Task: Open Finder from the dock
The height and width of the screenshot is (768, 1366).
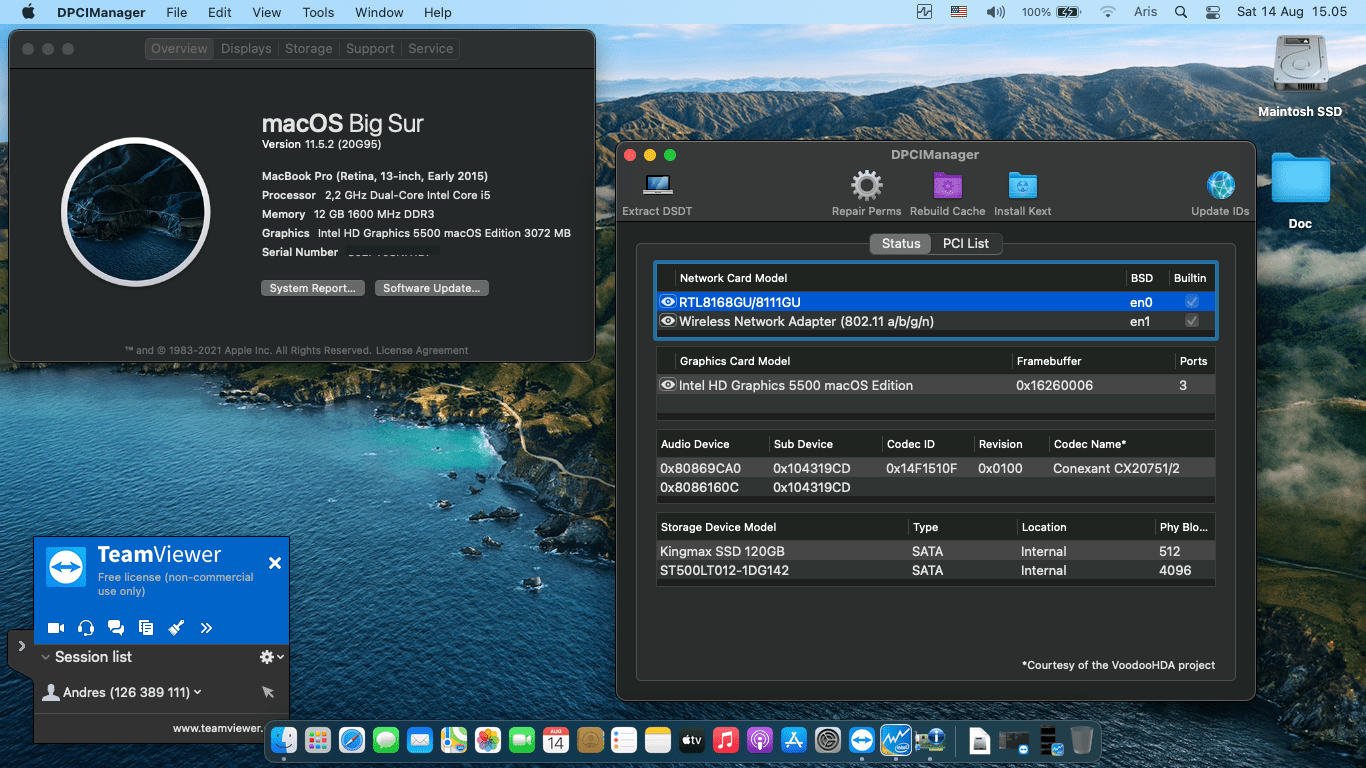Action: pos(286,740)
